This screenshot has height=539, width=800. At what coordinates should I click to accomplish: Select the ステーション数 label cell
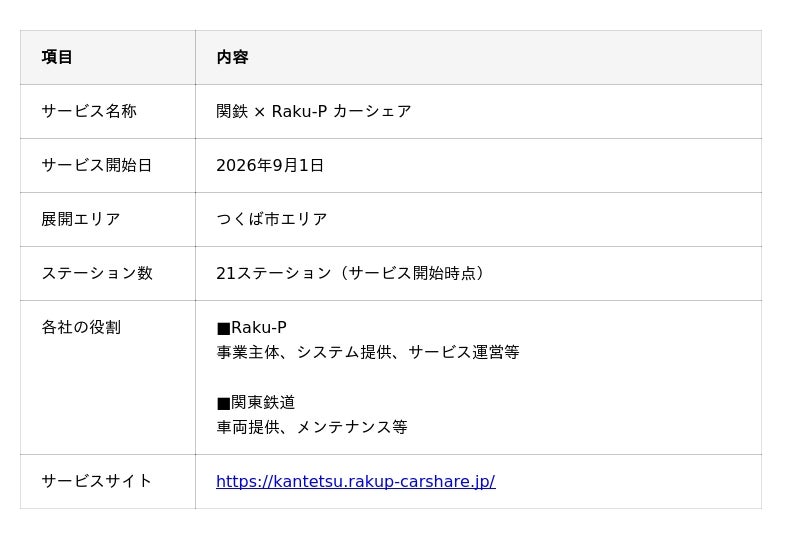click(x=108, y=274)
